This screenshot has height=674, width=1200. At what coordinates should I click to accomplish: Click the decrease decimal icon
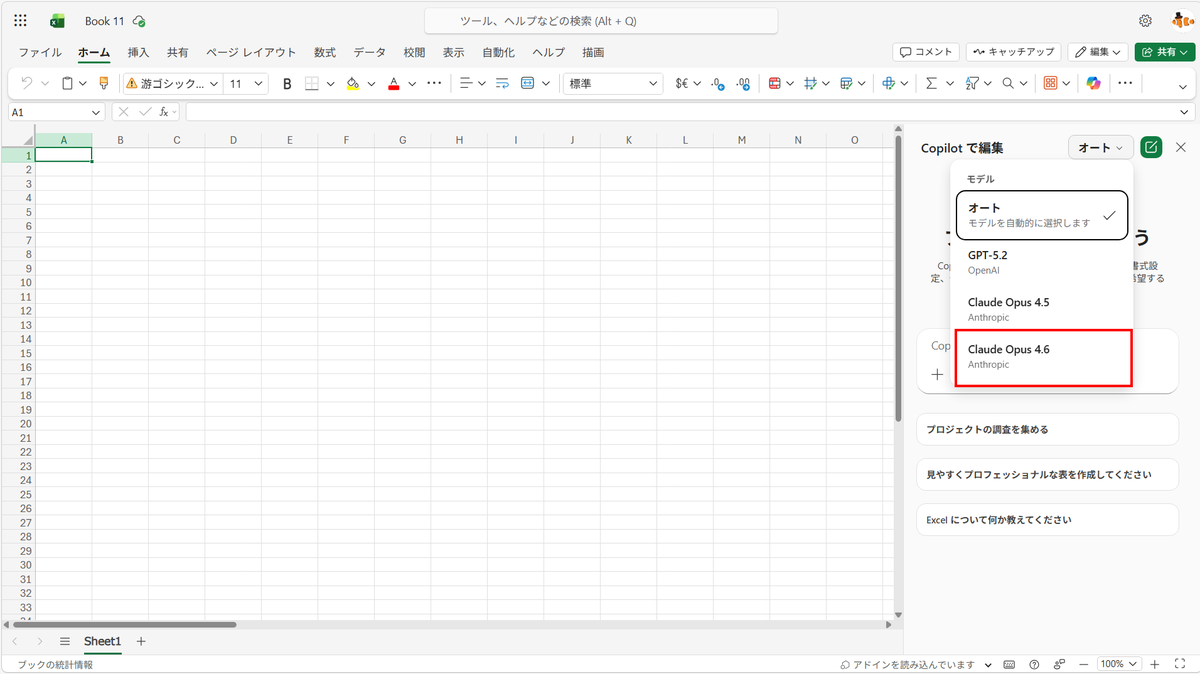click(x=743, y=84)
